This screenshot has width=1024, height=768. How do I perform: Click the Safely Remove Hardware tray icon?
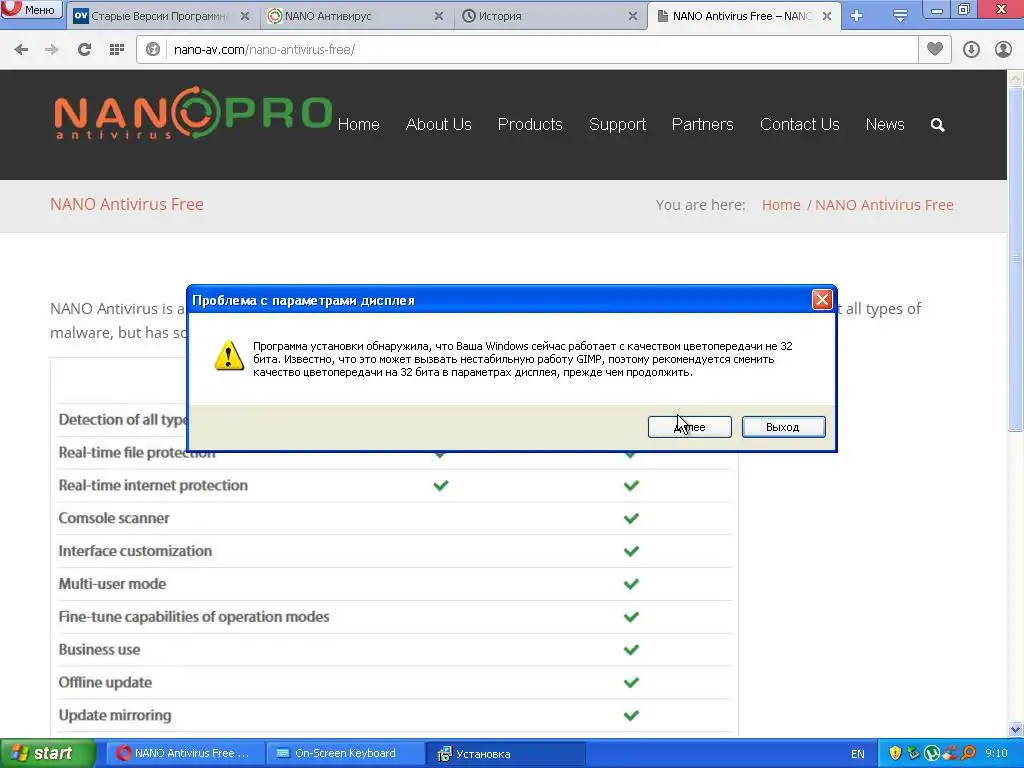(x=913, y=754)
